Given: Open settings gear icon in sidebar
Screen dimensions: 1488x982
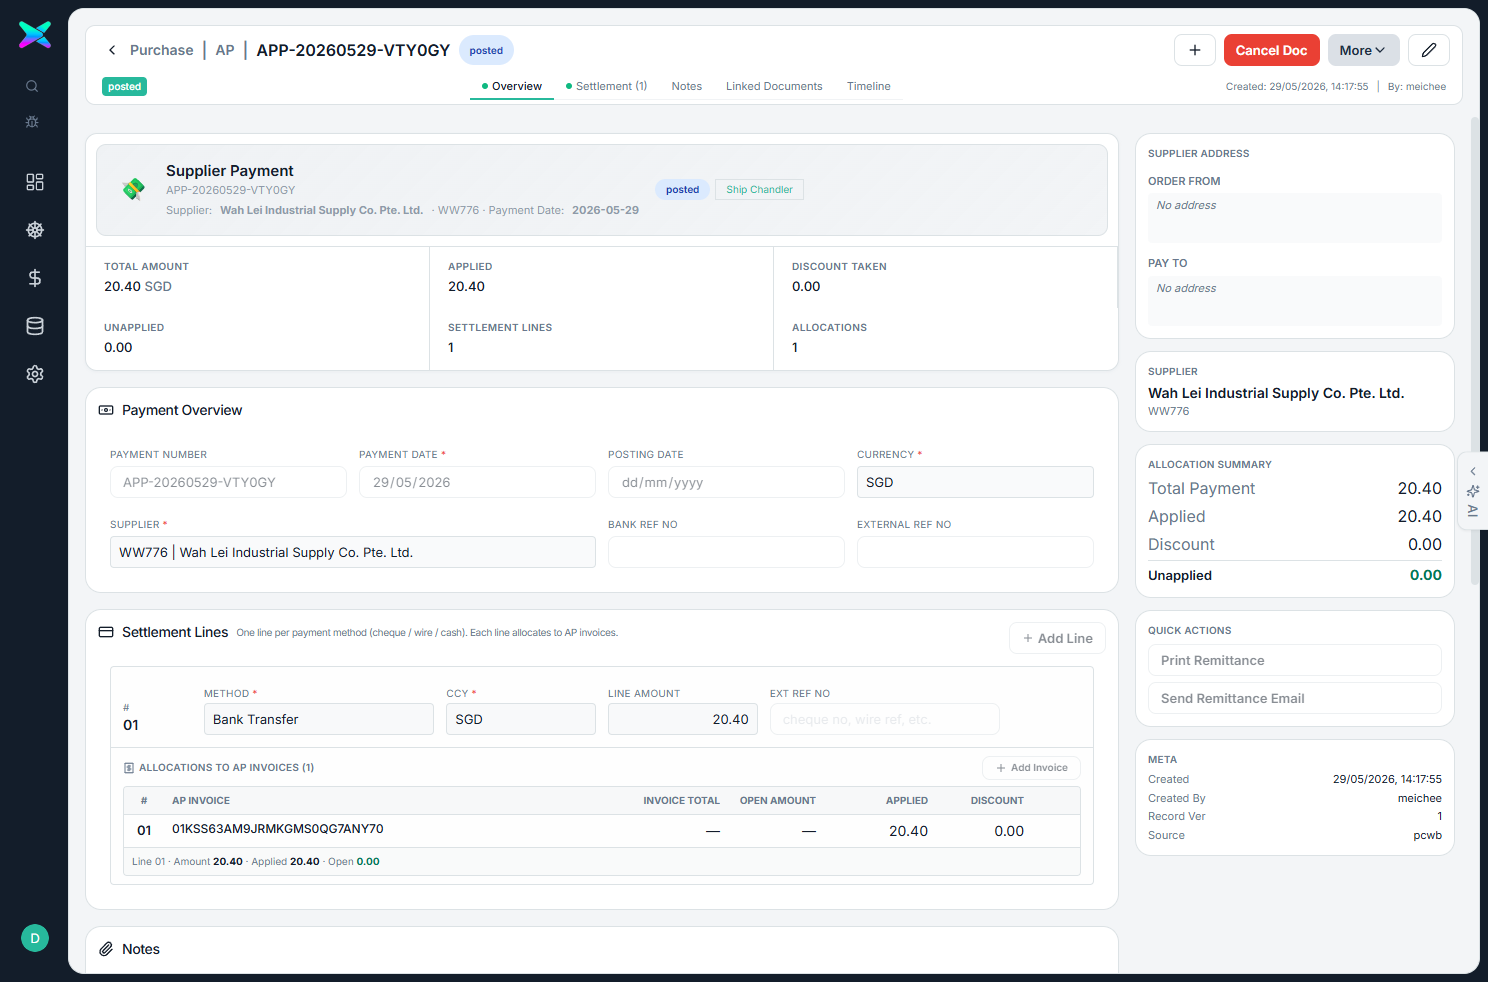Looking at the screenshot, I should pos(35,374).
